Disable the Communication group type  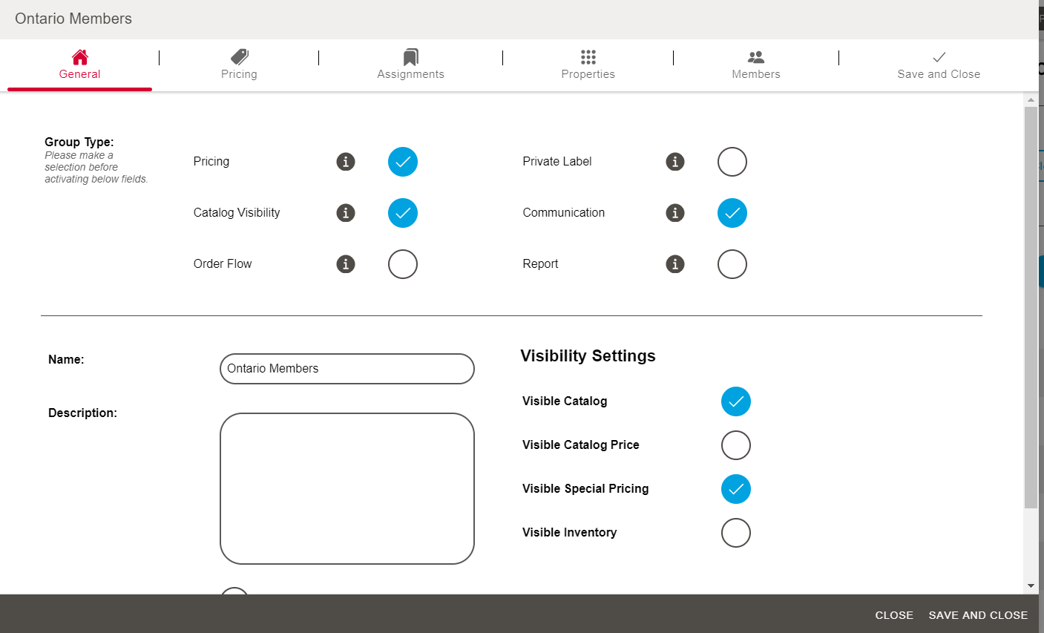click(732, 212)
